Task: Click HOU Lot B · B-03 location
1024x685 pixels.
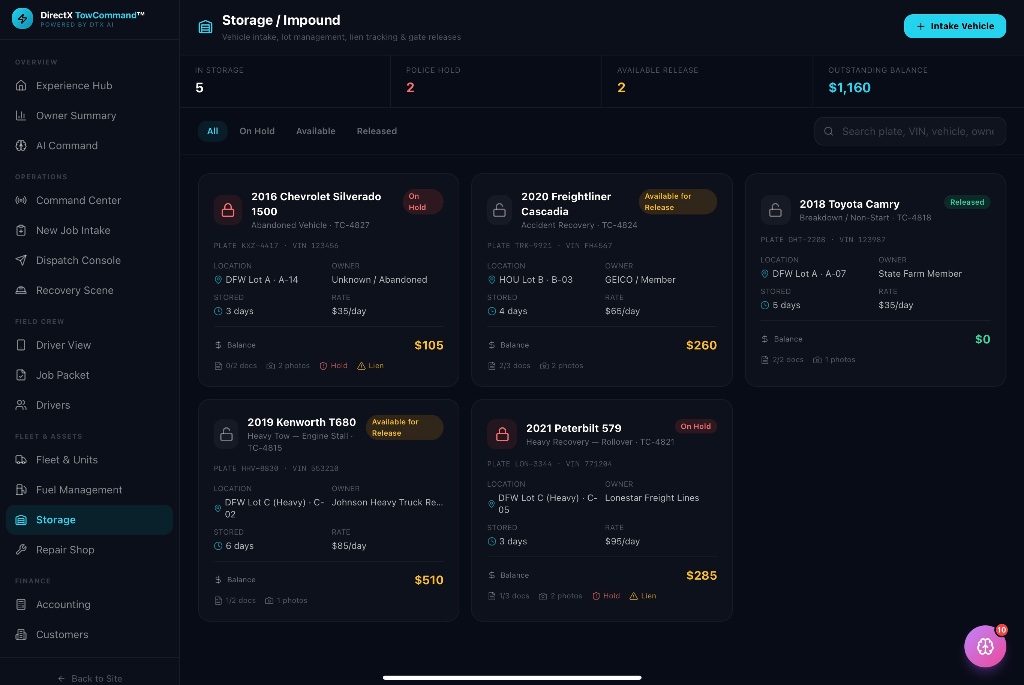Action: tap(530, 280)
